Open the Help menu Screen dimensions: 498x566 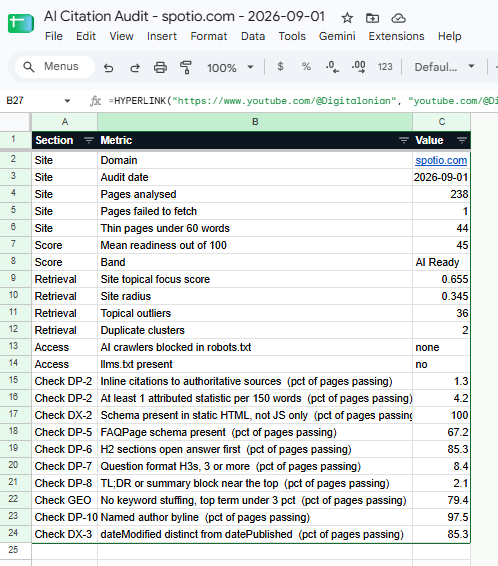coord(450,36)
